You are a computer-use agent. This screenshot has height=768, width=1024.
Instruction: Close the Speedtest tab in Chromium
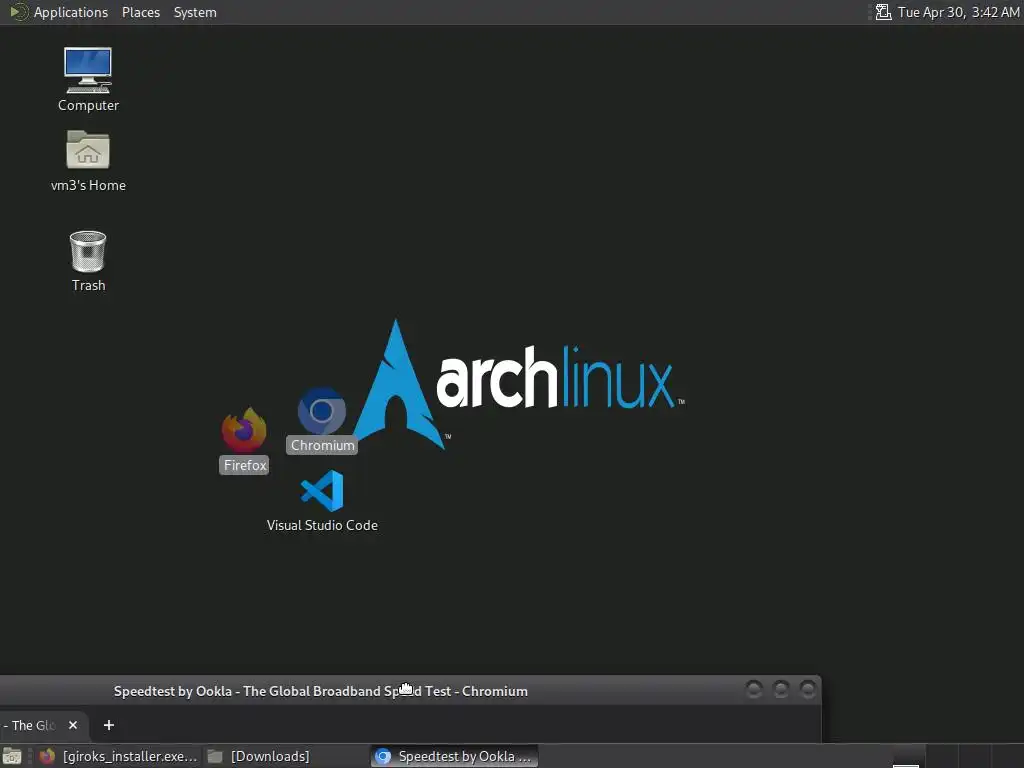click(73, 726)
